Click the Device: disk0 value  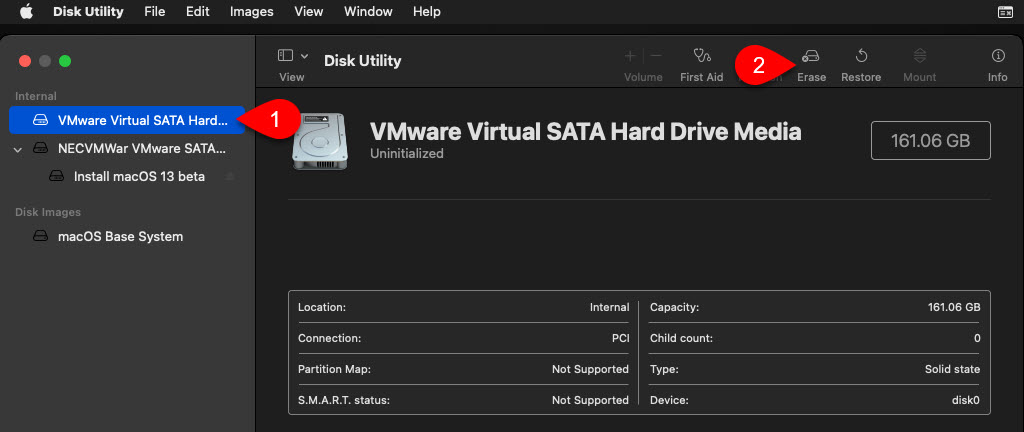pos(965,400)
